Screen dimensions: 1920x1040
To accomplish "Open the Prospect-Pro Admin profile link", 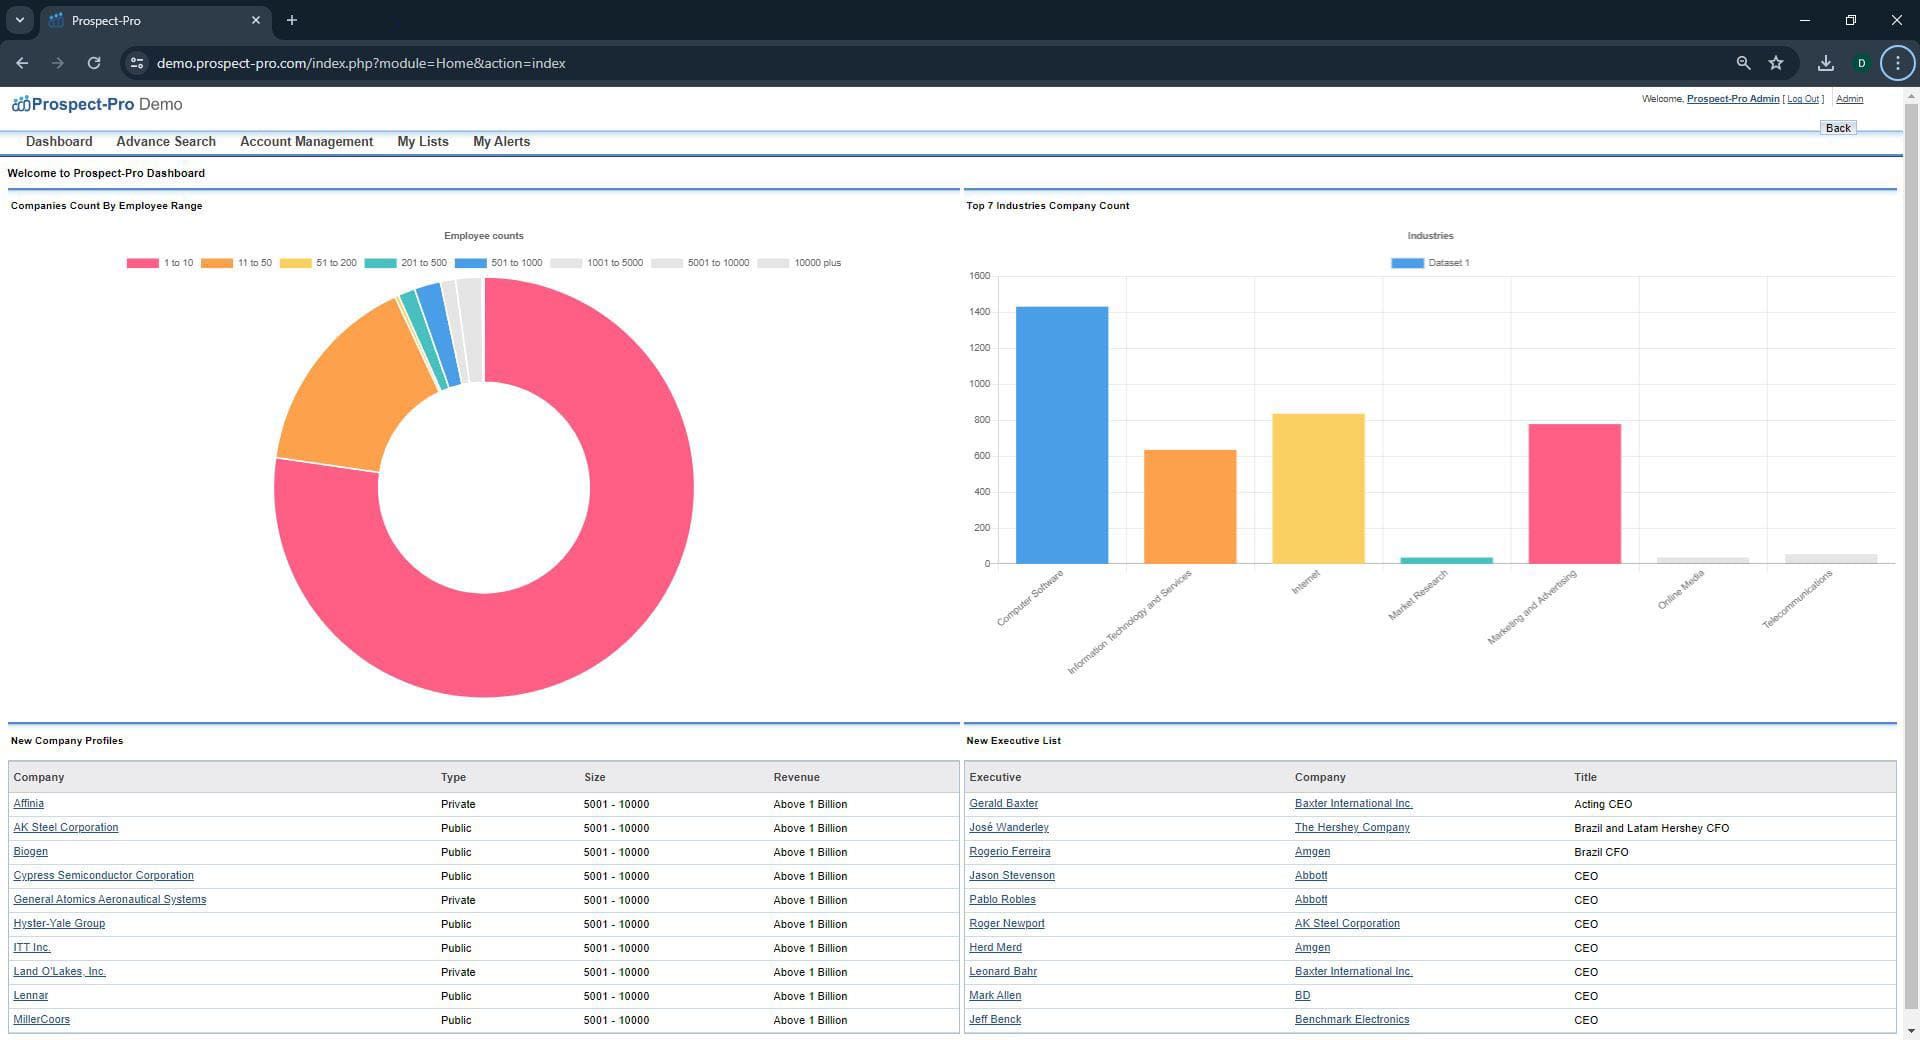I will click(x=1733, y=99).
